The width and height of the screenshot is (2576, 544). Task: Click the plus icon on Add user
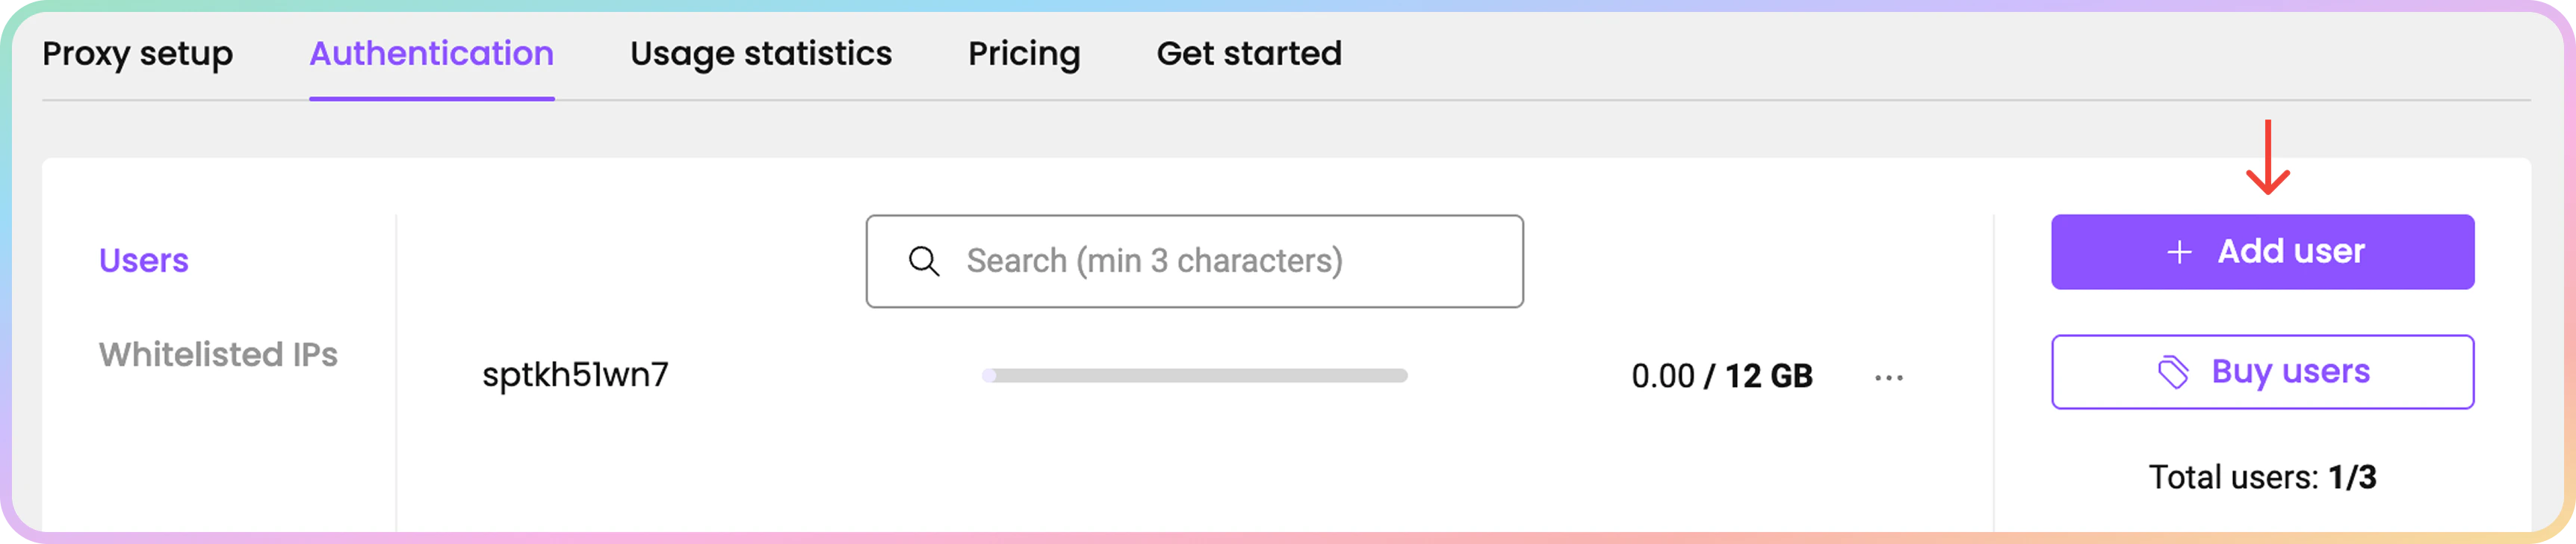tap(2179, 252)
